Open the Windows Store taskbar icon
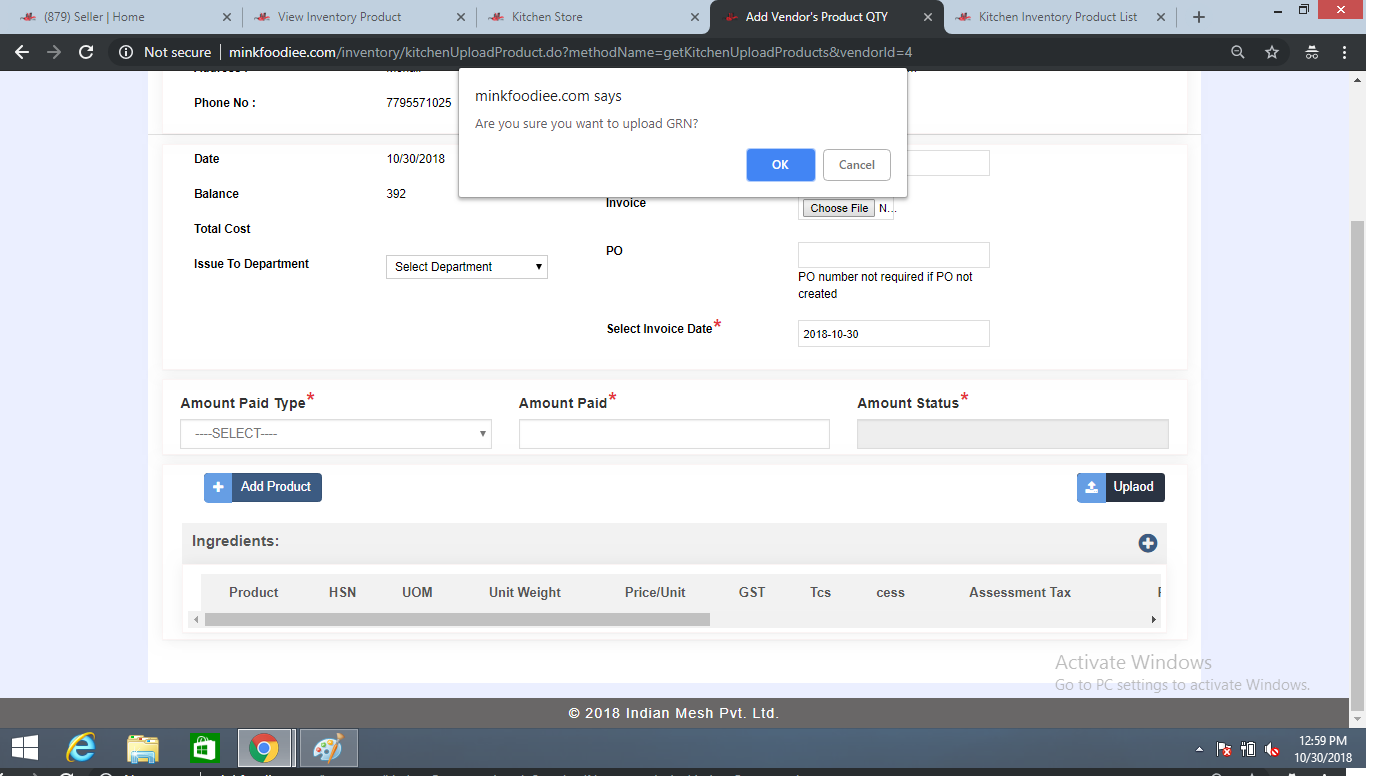Screen dimensions: 1392x776 (x=204, y=748)
